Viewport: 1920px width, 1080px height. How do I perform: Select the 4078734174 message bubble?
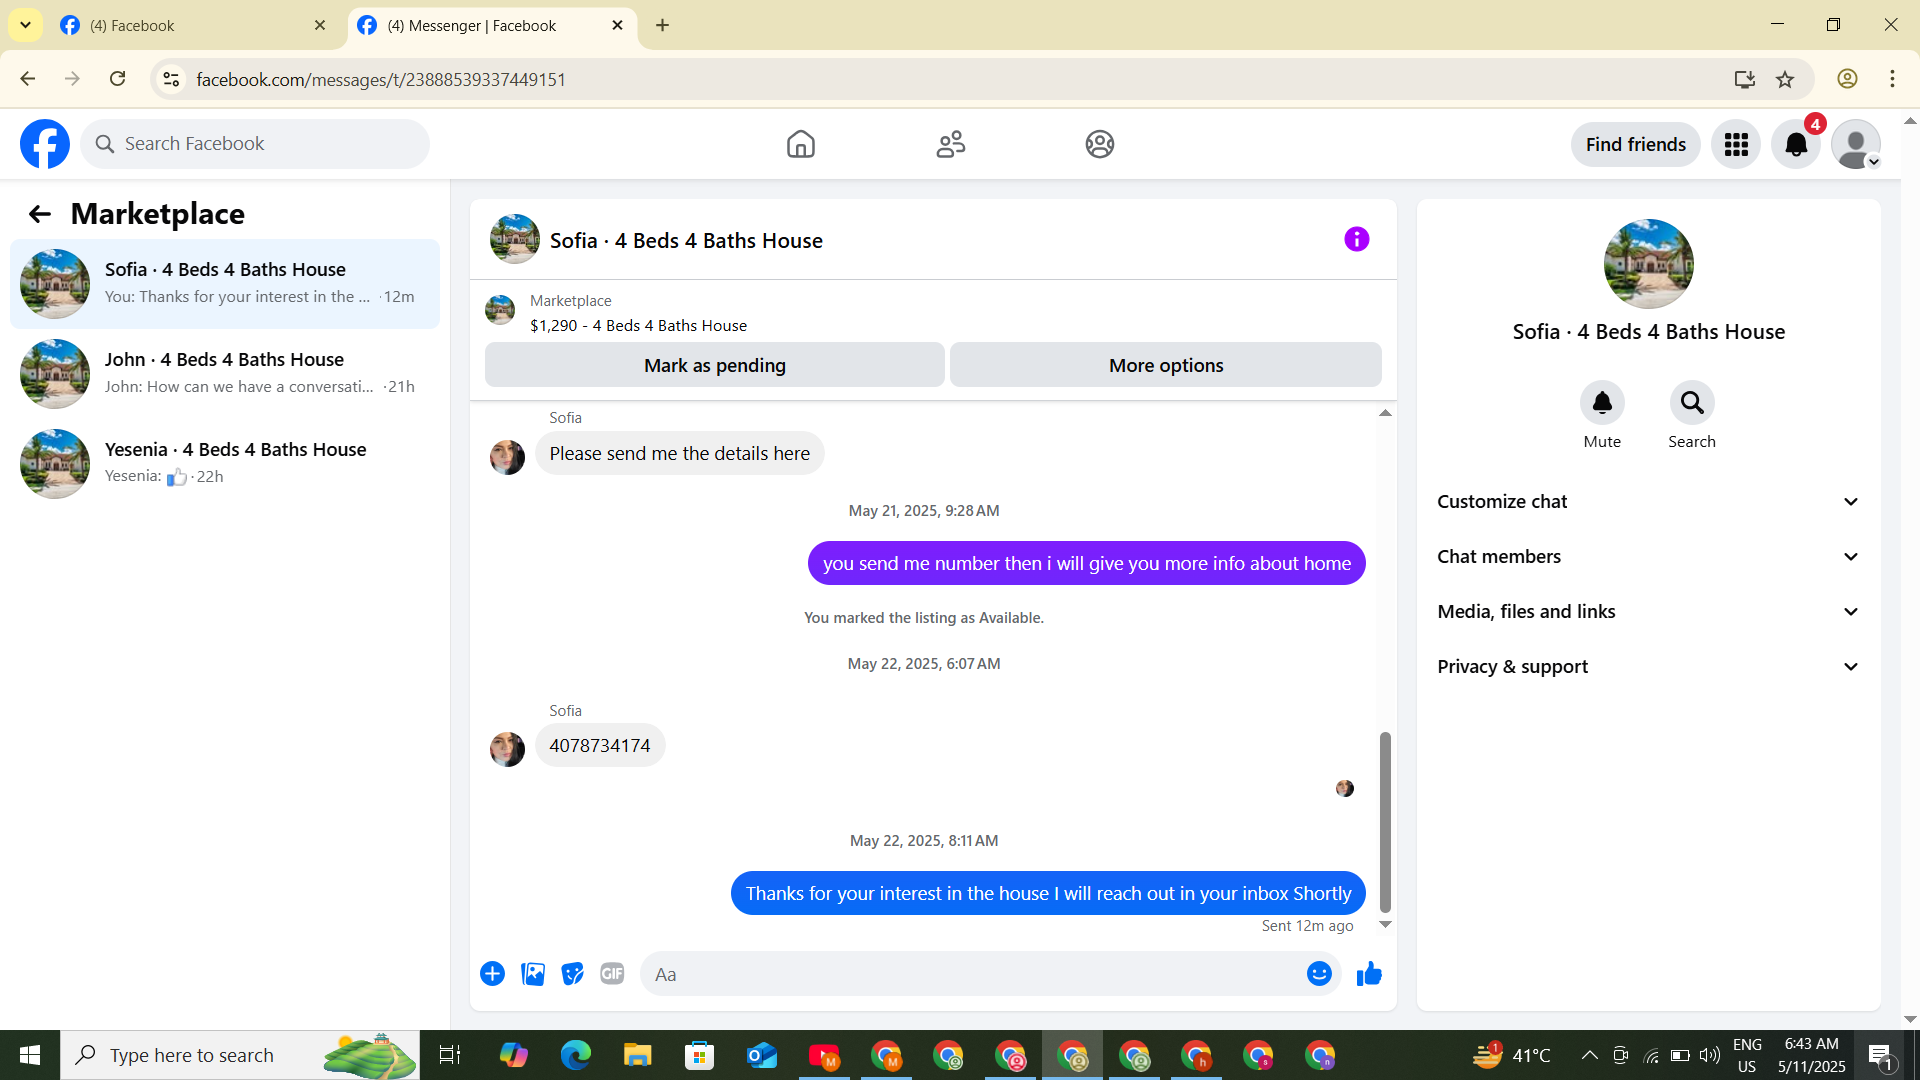(600, 746)
